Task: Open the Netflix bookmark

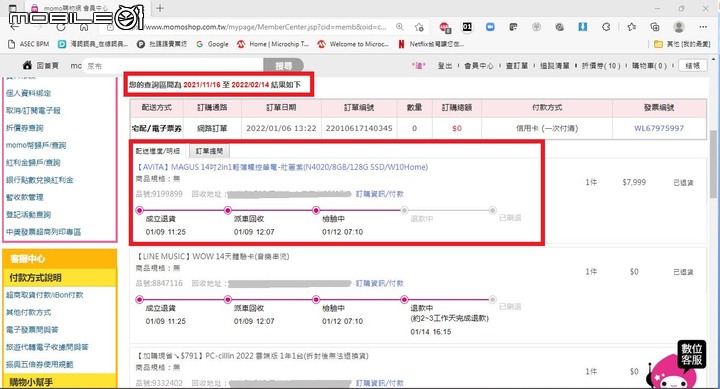Action: pyautogui.click(x=431, y=44)
